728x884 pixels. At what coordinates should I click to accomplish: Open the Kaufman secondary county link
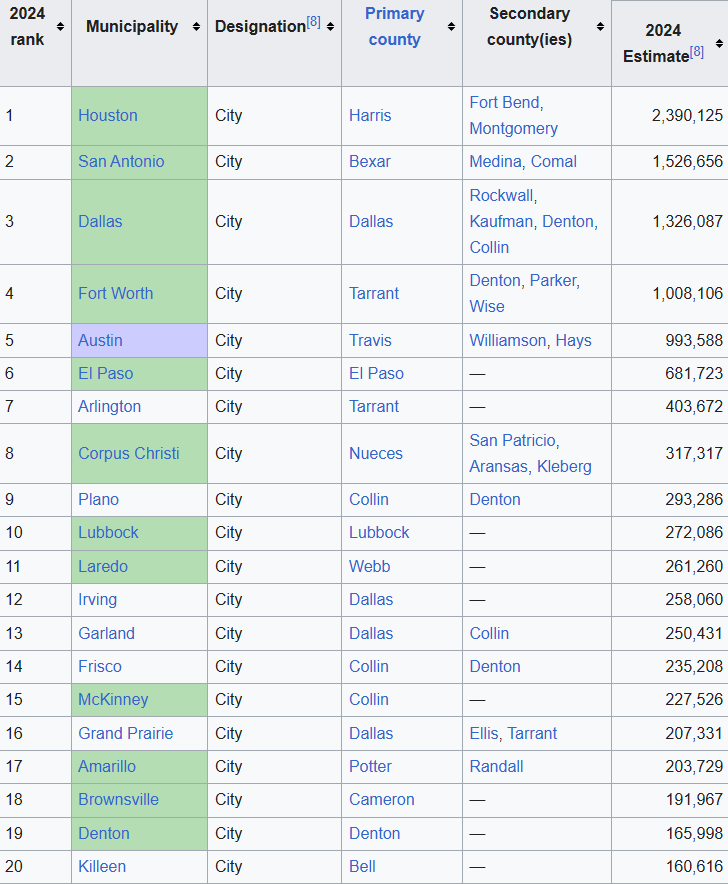[501, 222]
